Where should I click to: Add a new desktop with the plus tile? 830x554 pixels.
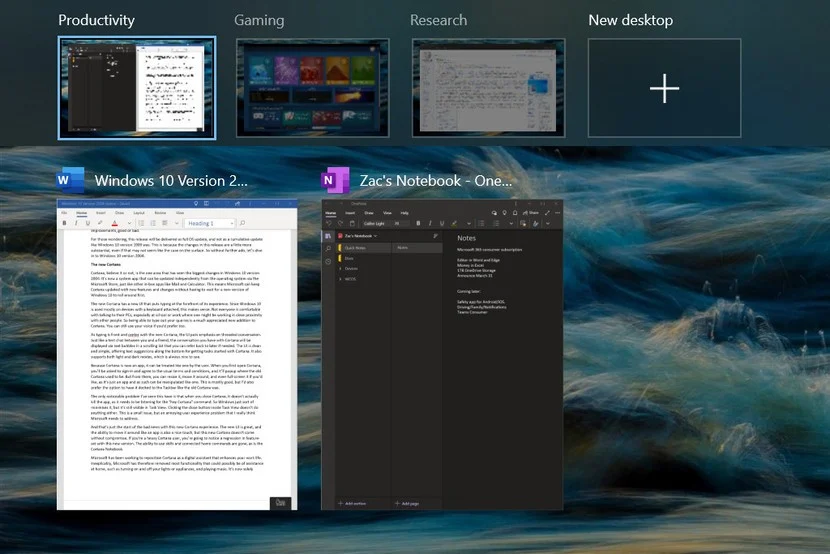click(x=664, y=88)
